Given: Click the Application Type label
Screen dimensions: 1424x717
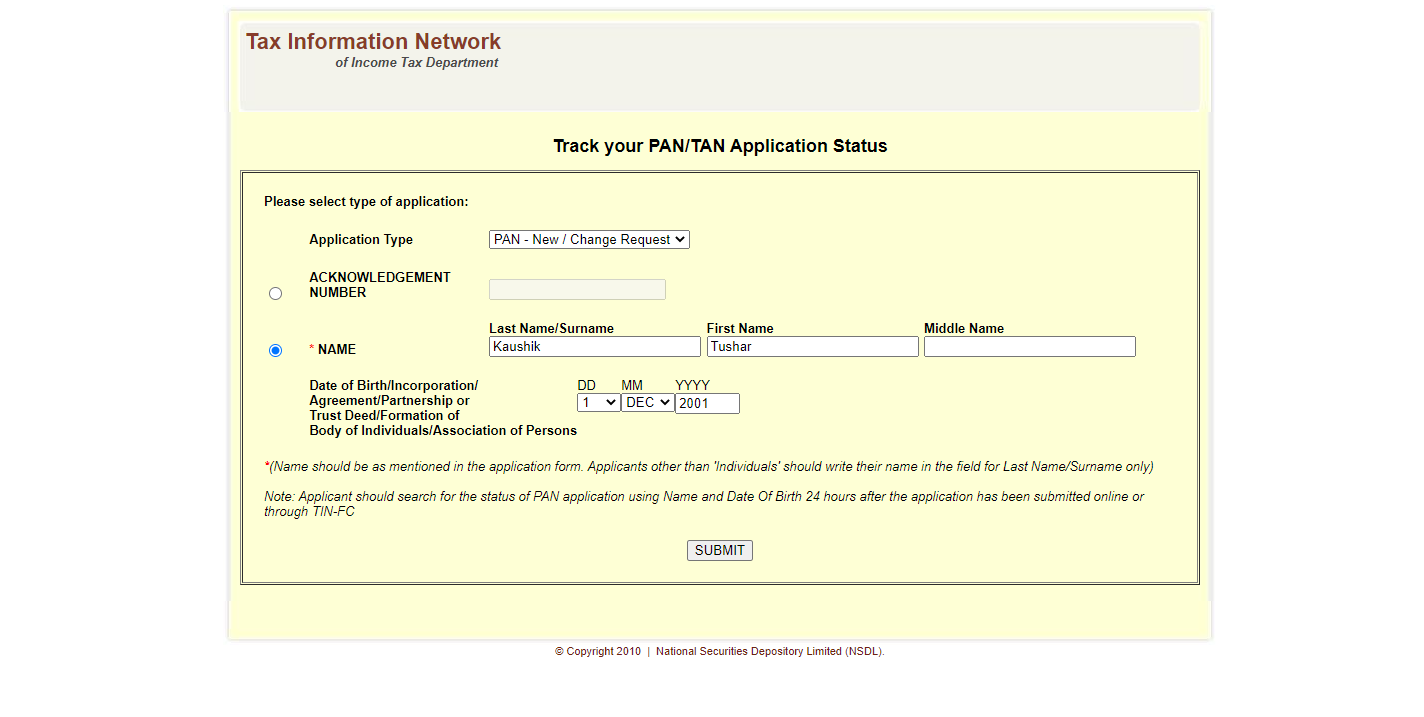Looking at the screenshot, I should (361, 240).
